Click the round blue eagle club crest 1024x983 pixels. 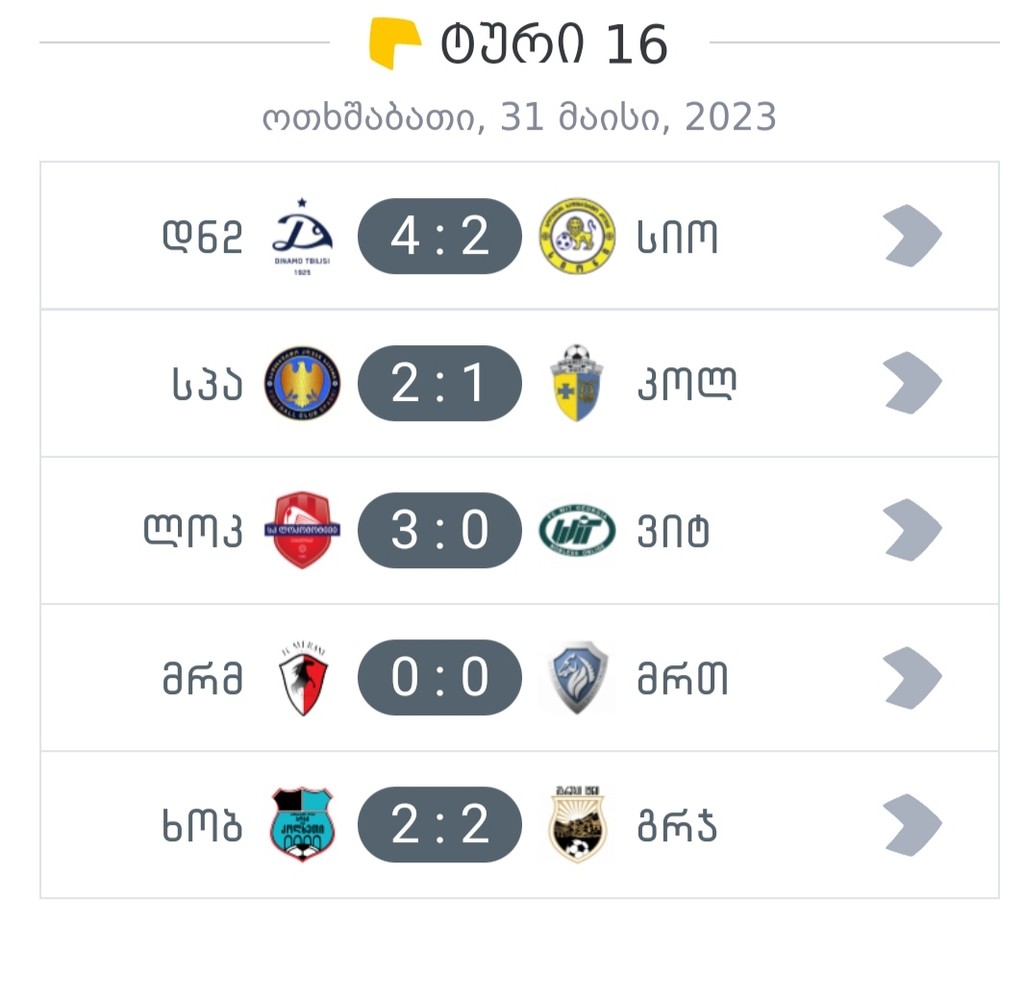[302, 383]
